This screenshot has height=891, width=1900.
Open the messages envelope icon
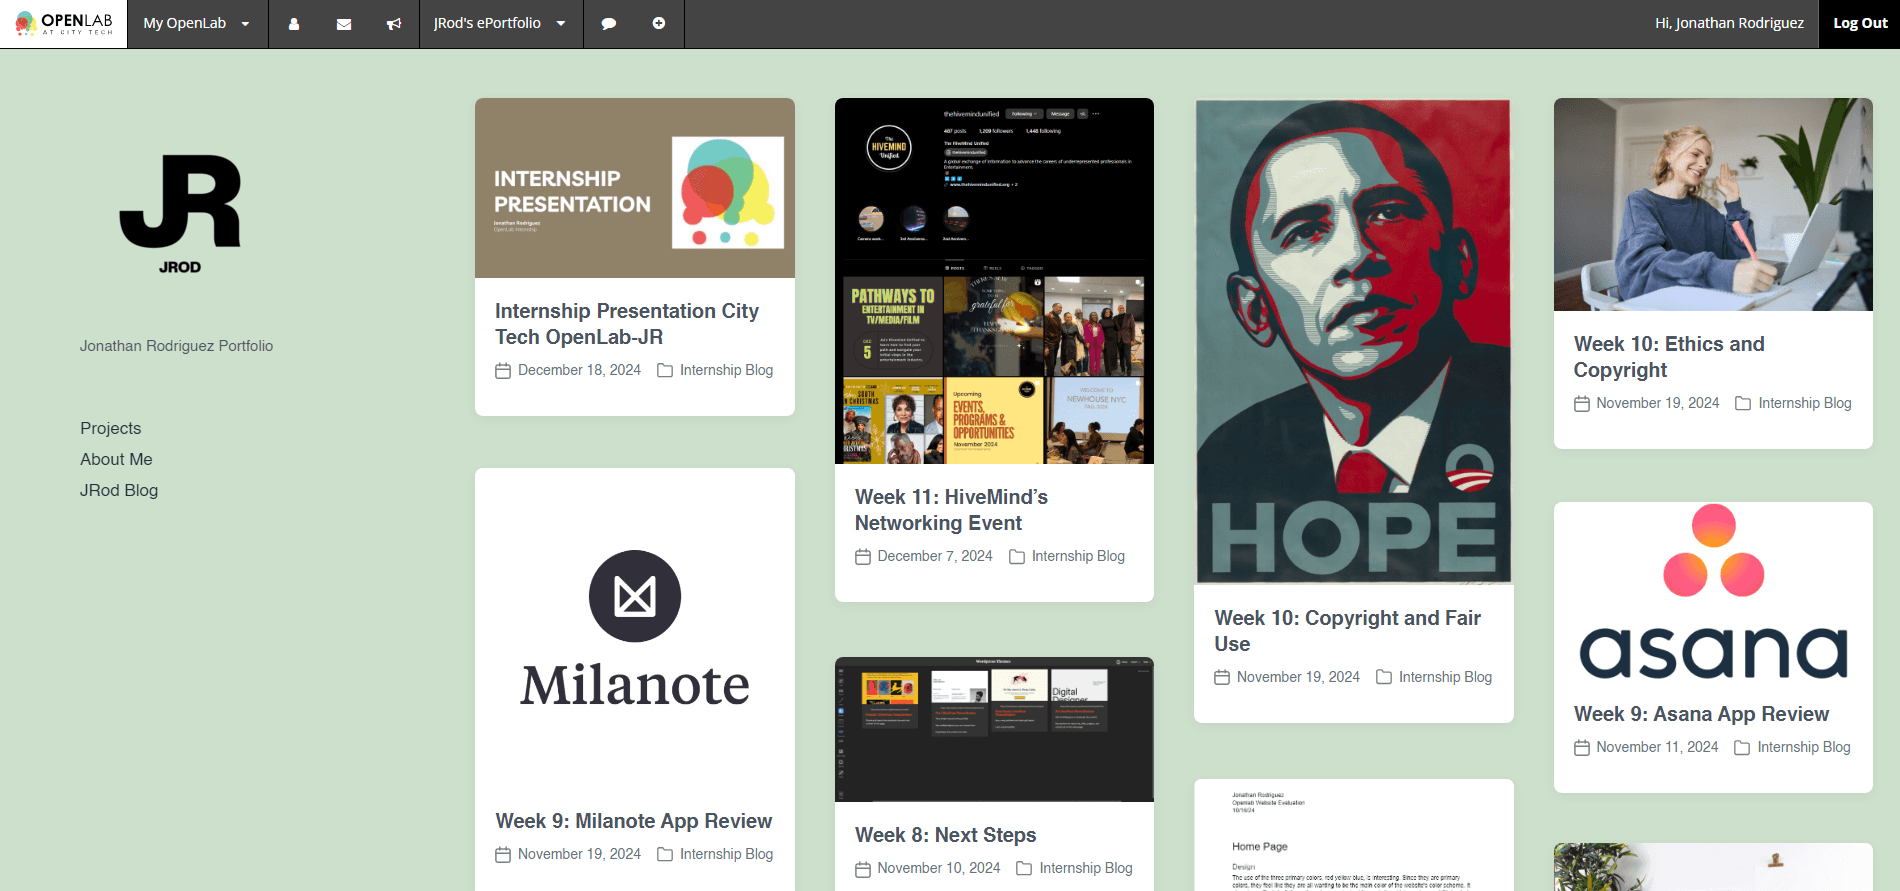(344, 24)
